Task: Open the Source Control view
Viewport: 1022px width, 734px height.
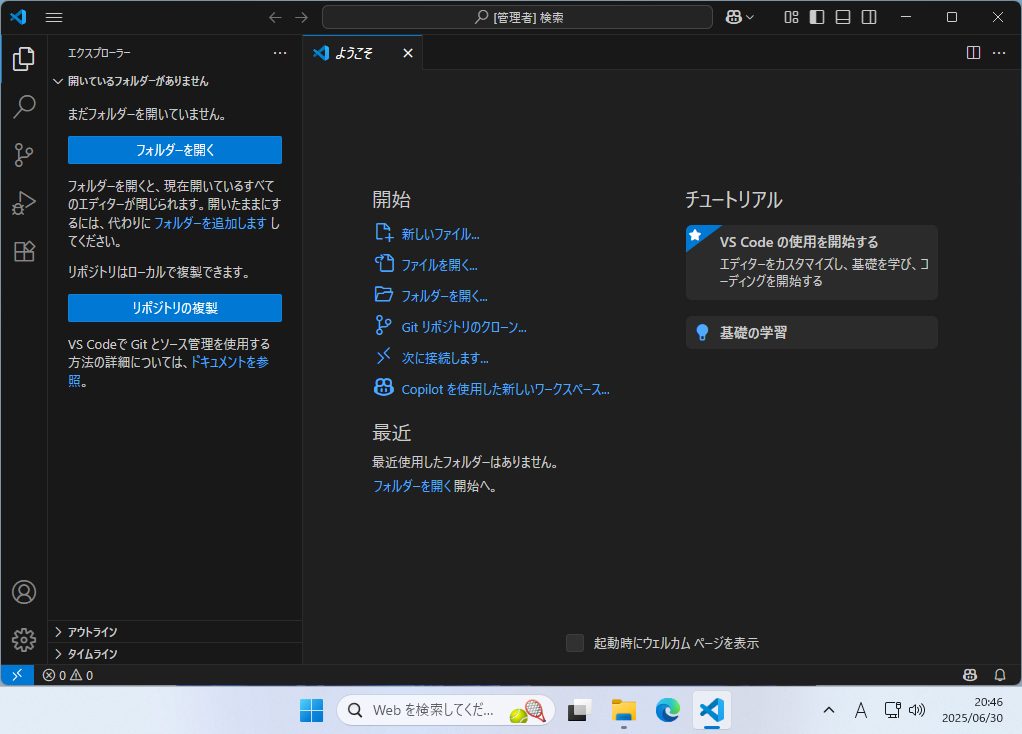Action: pos(23,154)
